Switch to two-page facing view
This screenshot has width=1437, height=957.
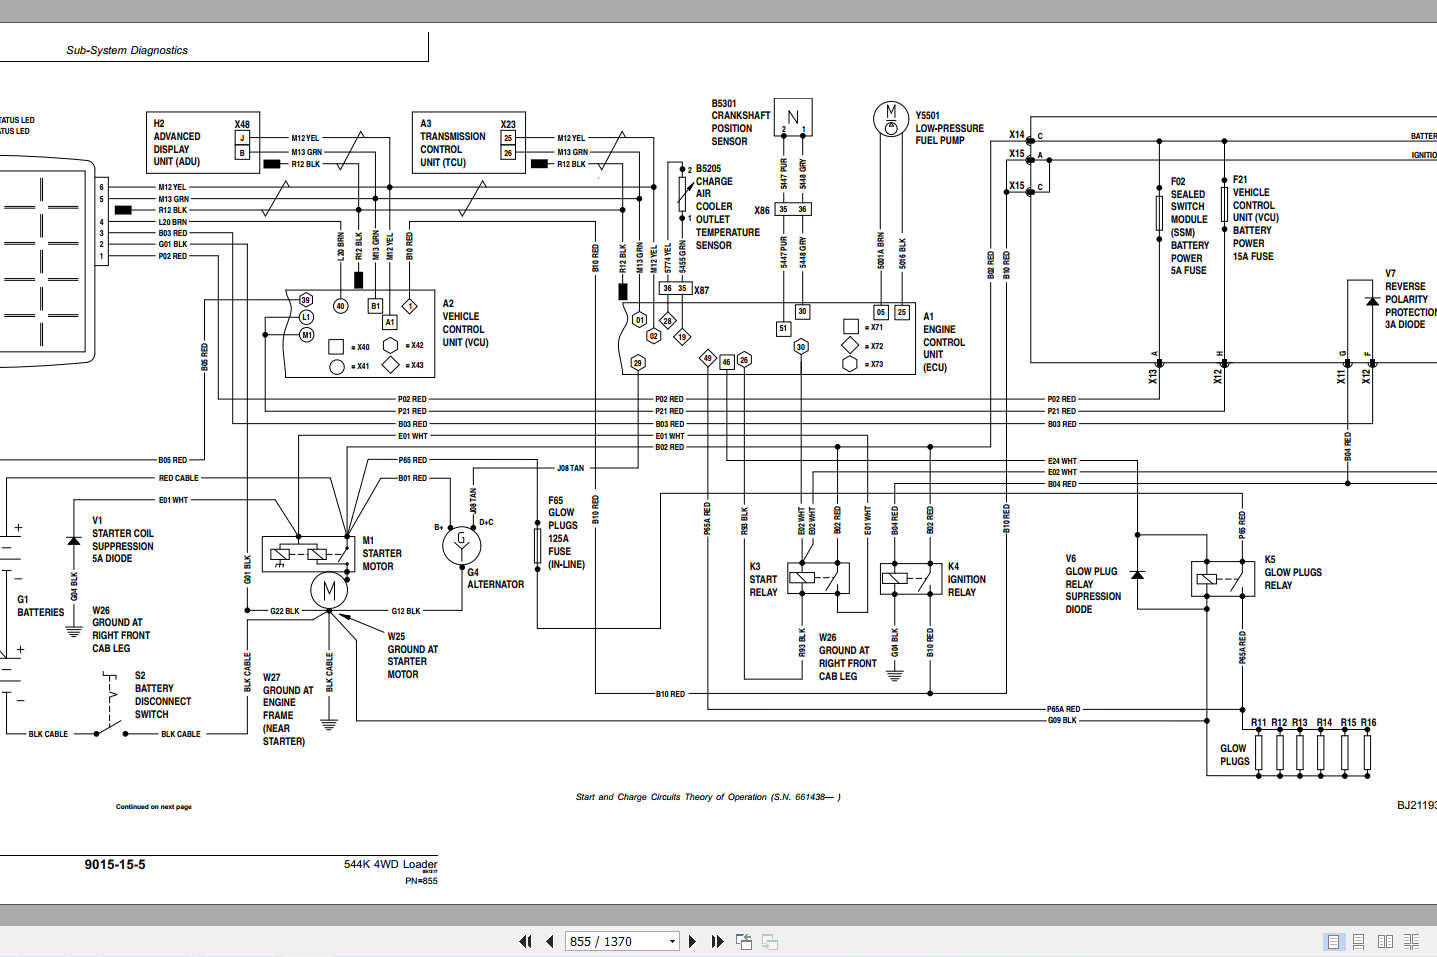coord(1385,941)
